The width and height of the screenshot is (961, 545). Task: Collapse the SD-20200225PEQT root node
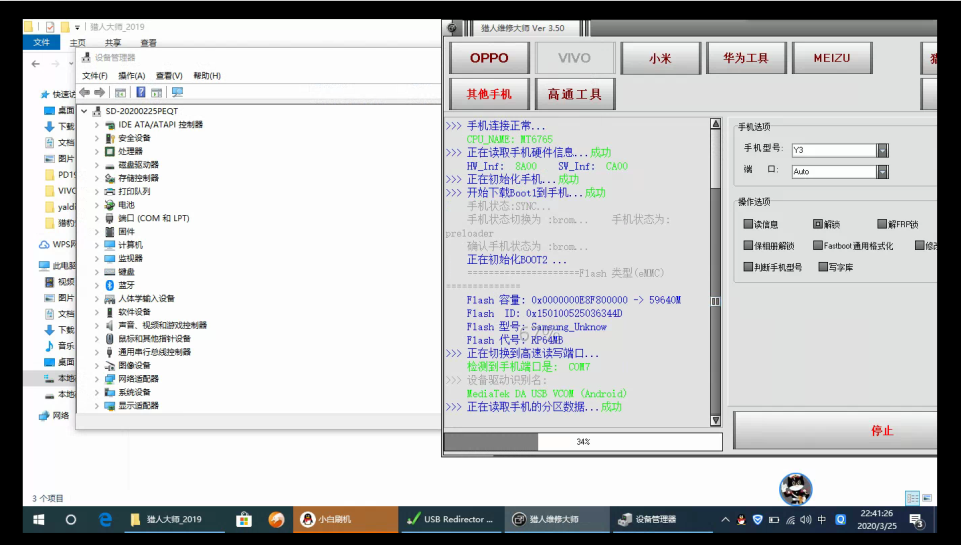click(x=84, y=111)
